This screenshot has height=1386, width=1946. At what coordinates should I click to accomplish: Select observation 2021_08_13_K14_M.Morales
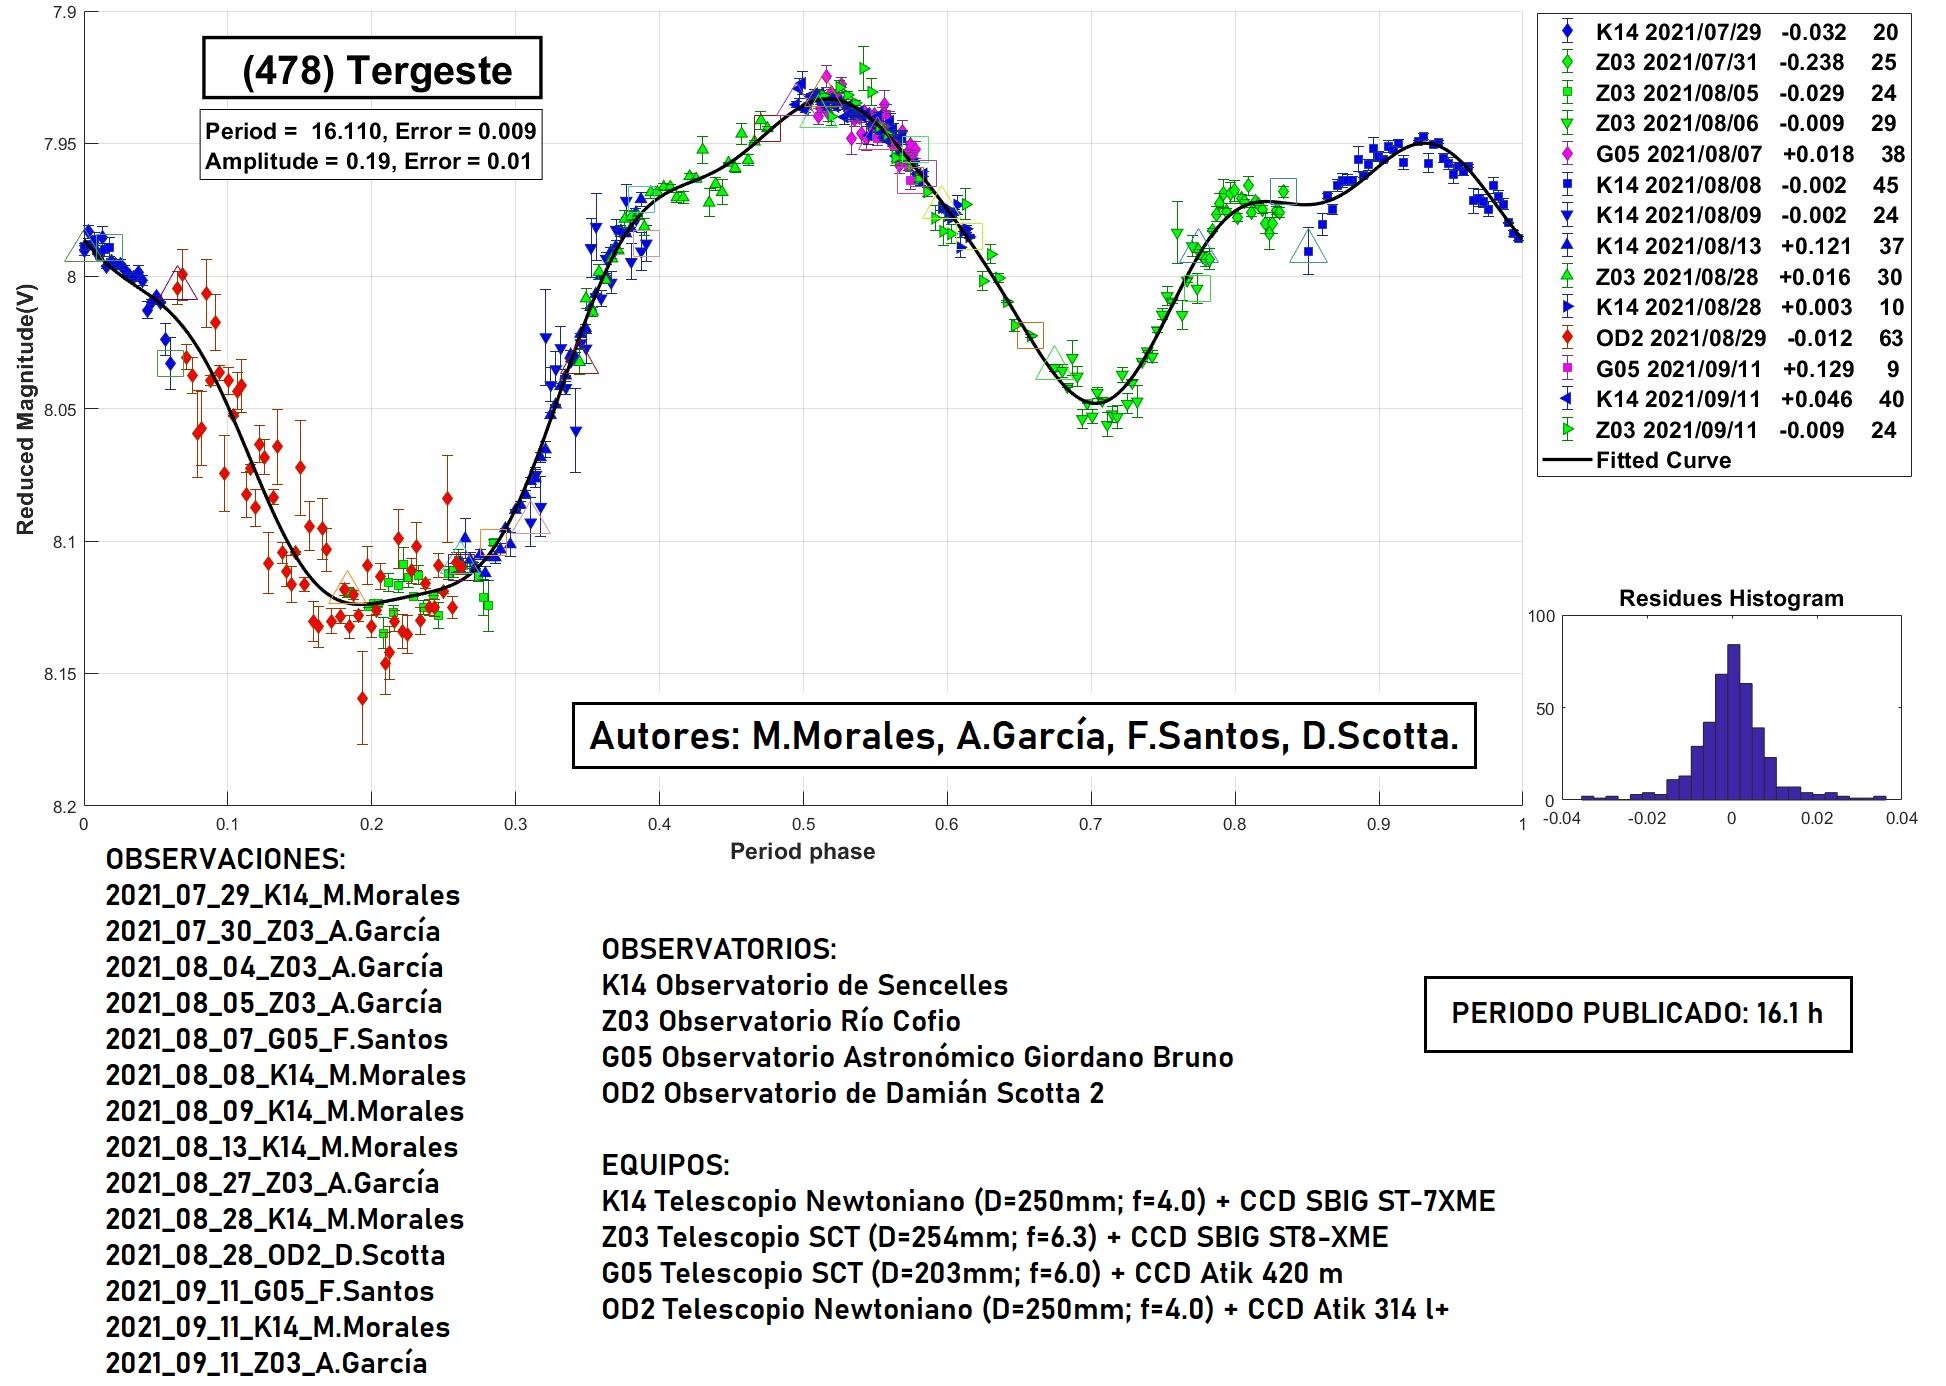click(x=281, y=1147)
